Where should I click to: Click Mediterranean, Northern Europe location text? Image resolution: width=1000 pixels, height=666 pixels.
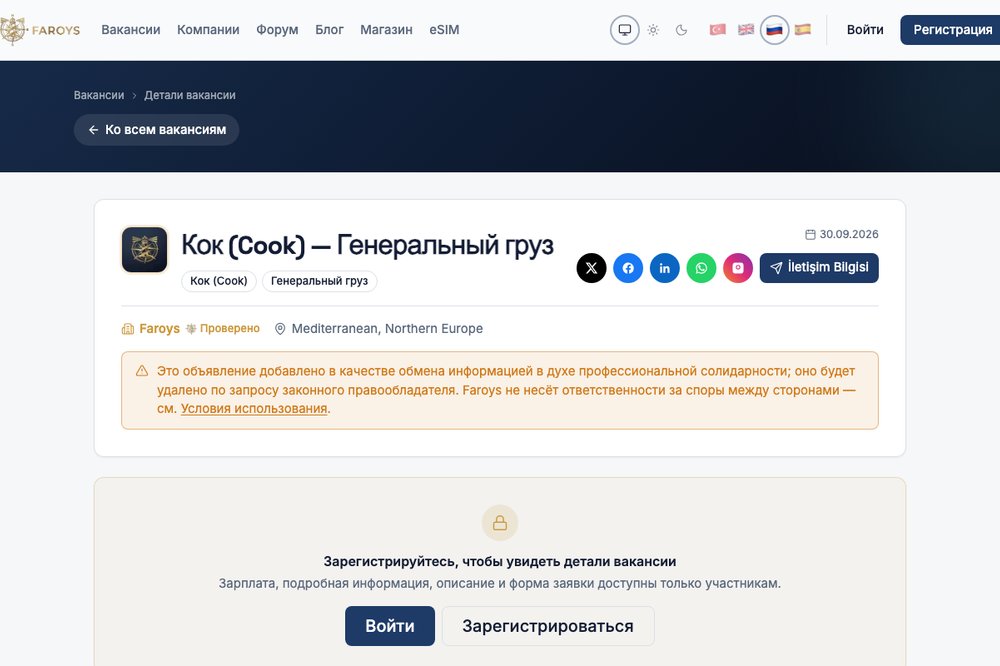[x=387, y=329]
